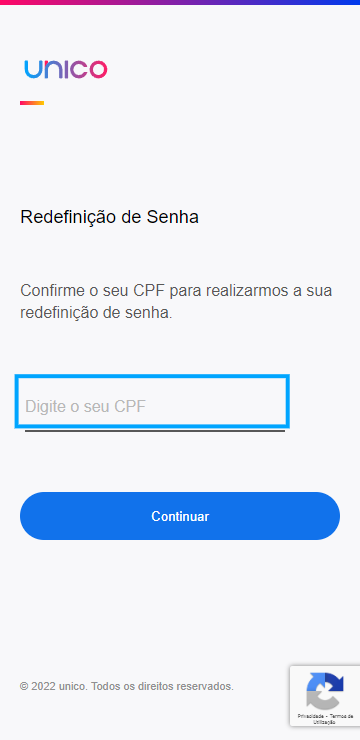Focus the 'Digite o seu CPF' field
Image resolution: width=360 pixels, height=740 pixels.
tap(152, 402)
